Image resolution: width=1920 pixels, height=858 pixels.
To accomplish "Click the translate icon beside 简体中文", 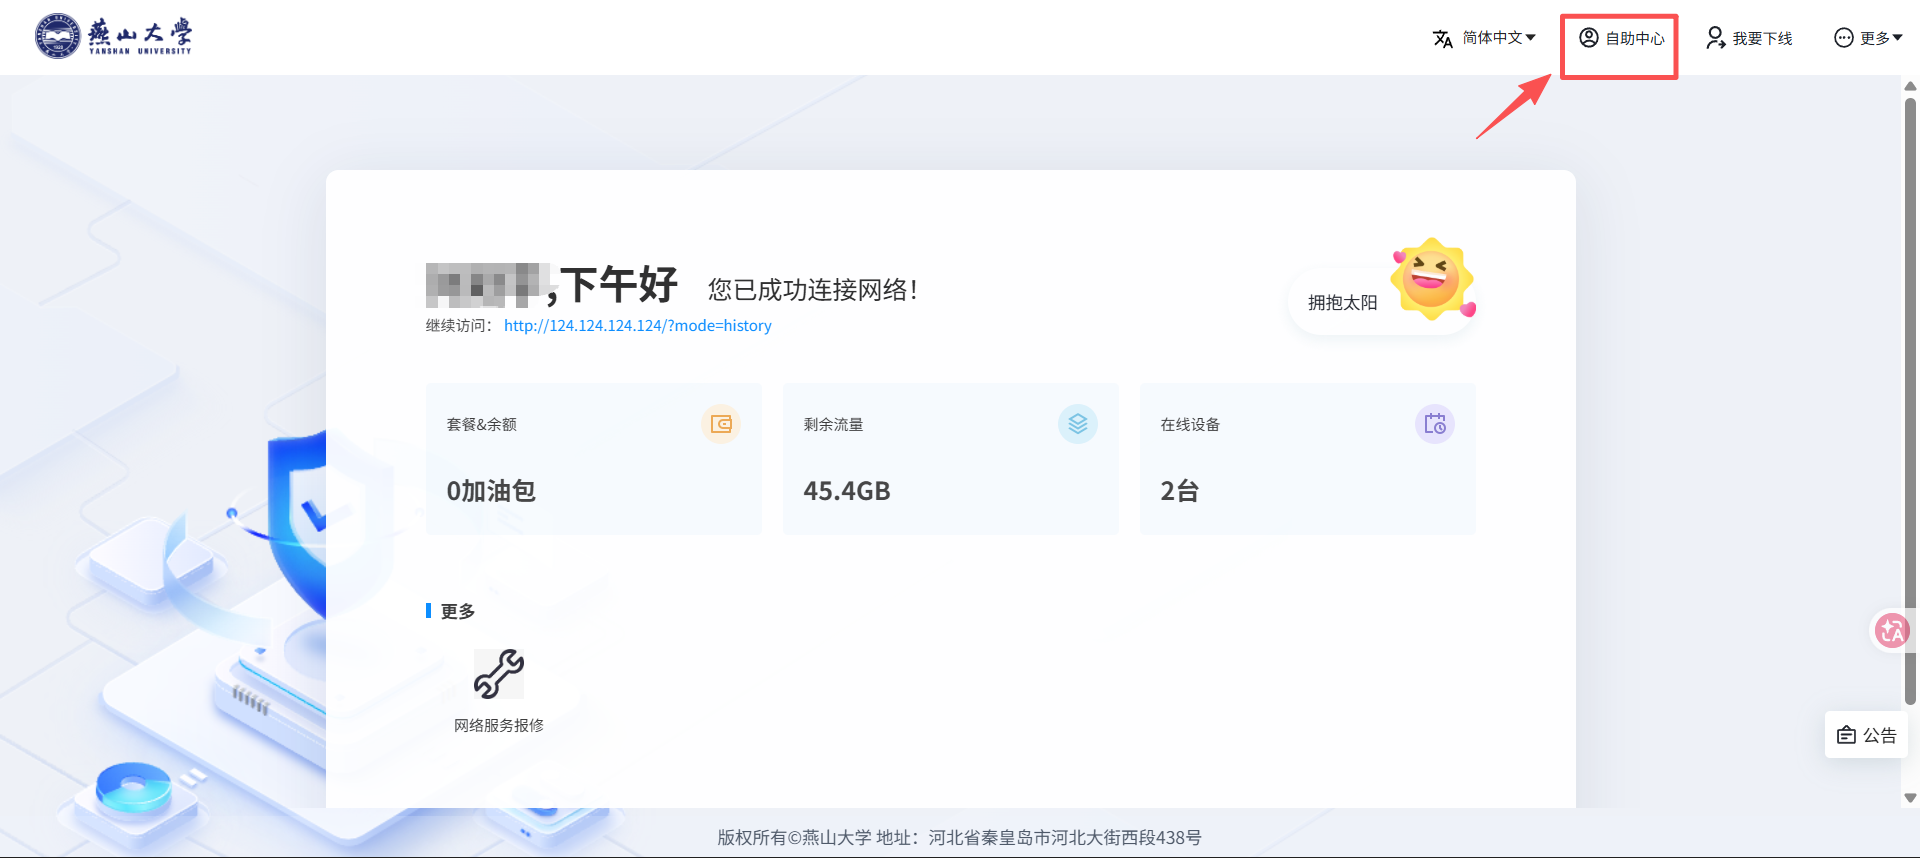I will [1442, 39].
